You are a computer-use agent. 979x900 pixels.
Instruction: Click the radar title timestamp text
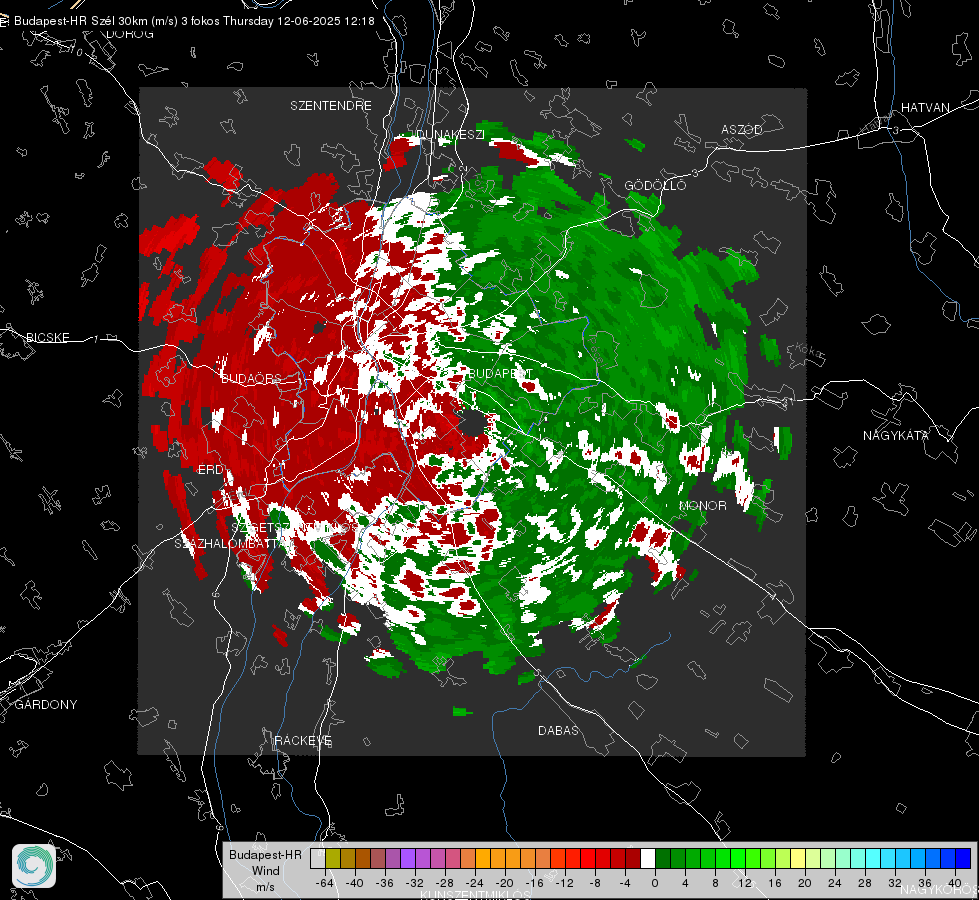coord(194,21)
